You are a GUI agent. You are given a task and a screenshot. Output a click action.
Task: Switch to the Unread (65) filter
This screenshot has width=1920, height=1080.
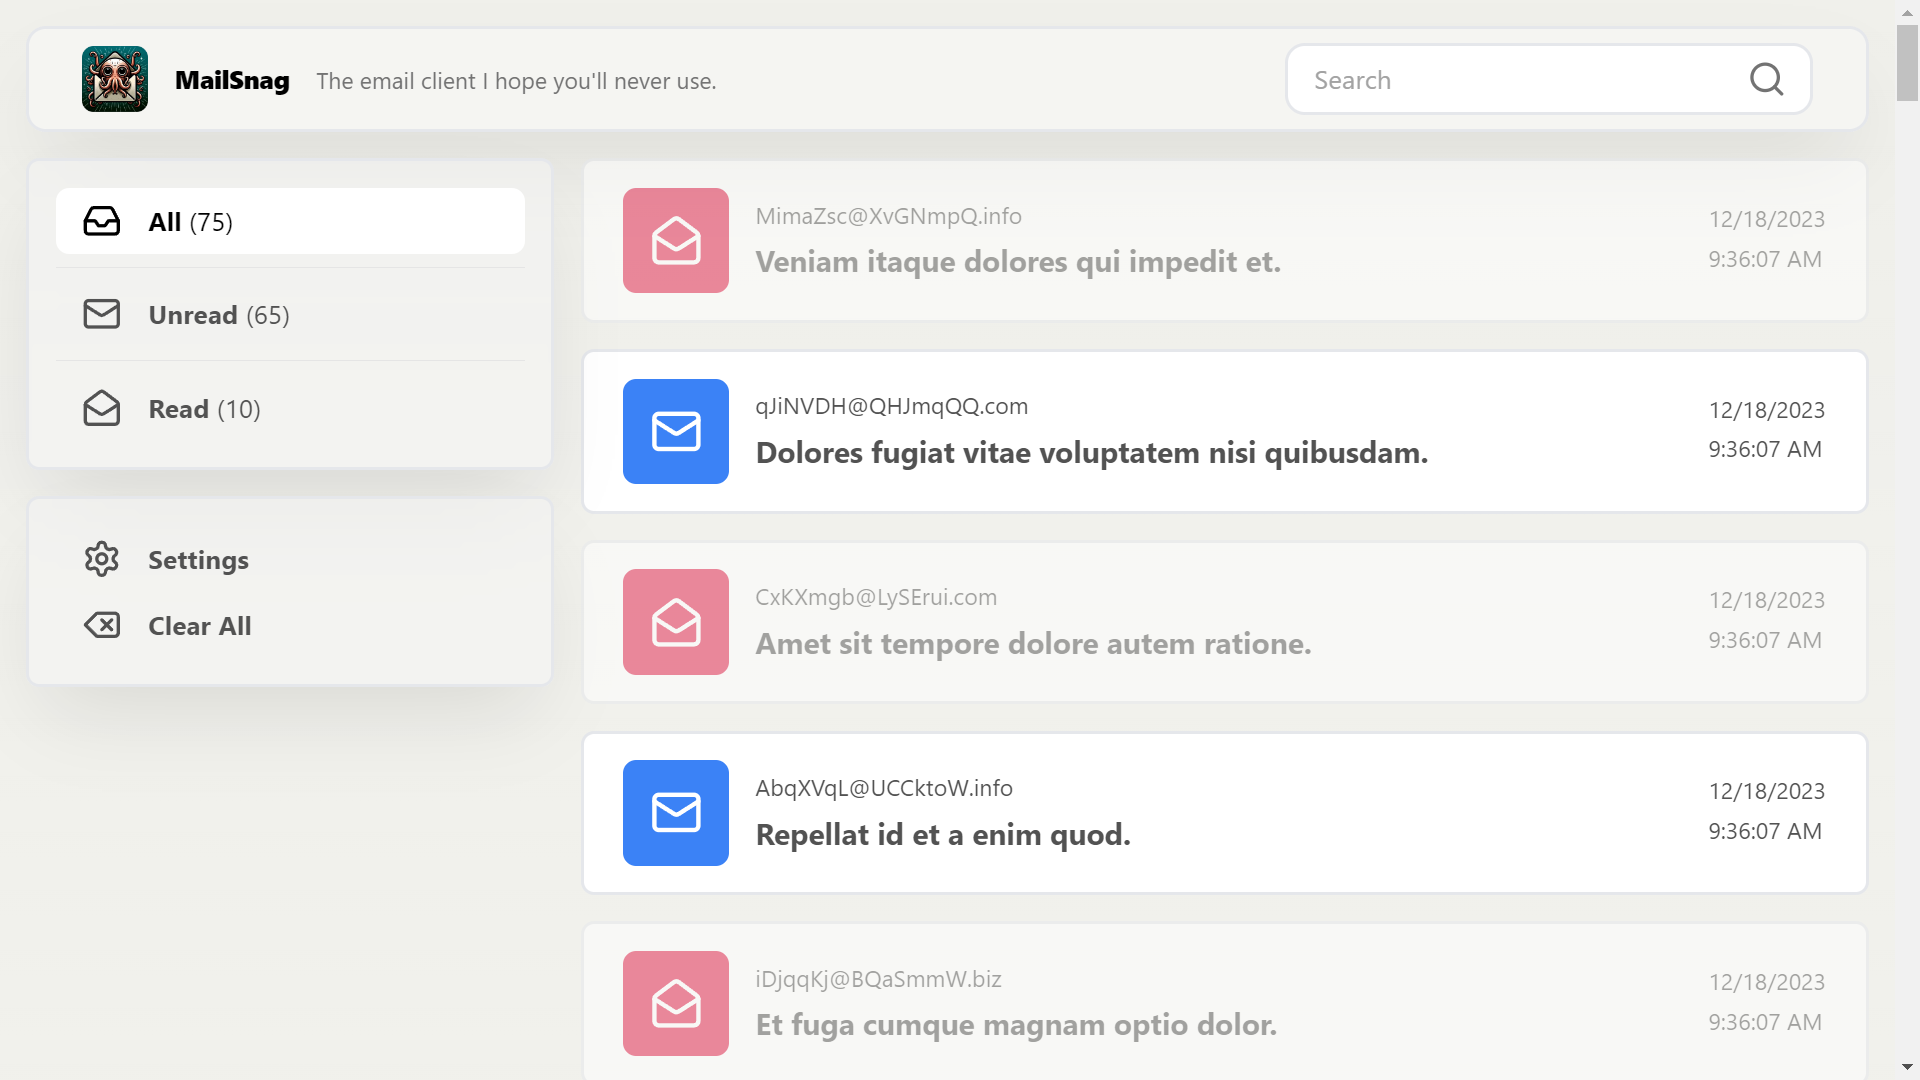click(x=219, y=315)
